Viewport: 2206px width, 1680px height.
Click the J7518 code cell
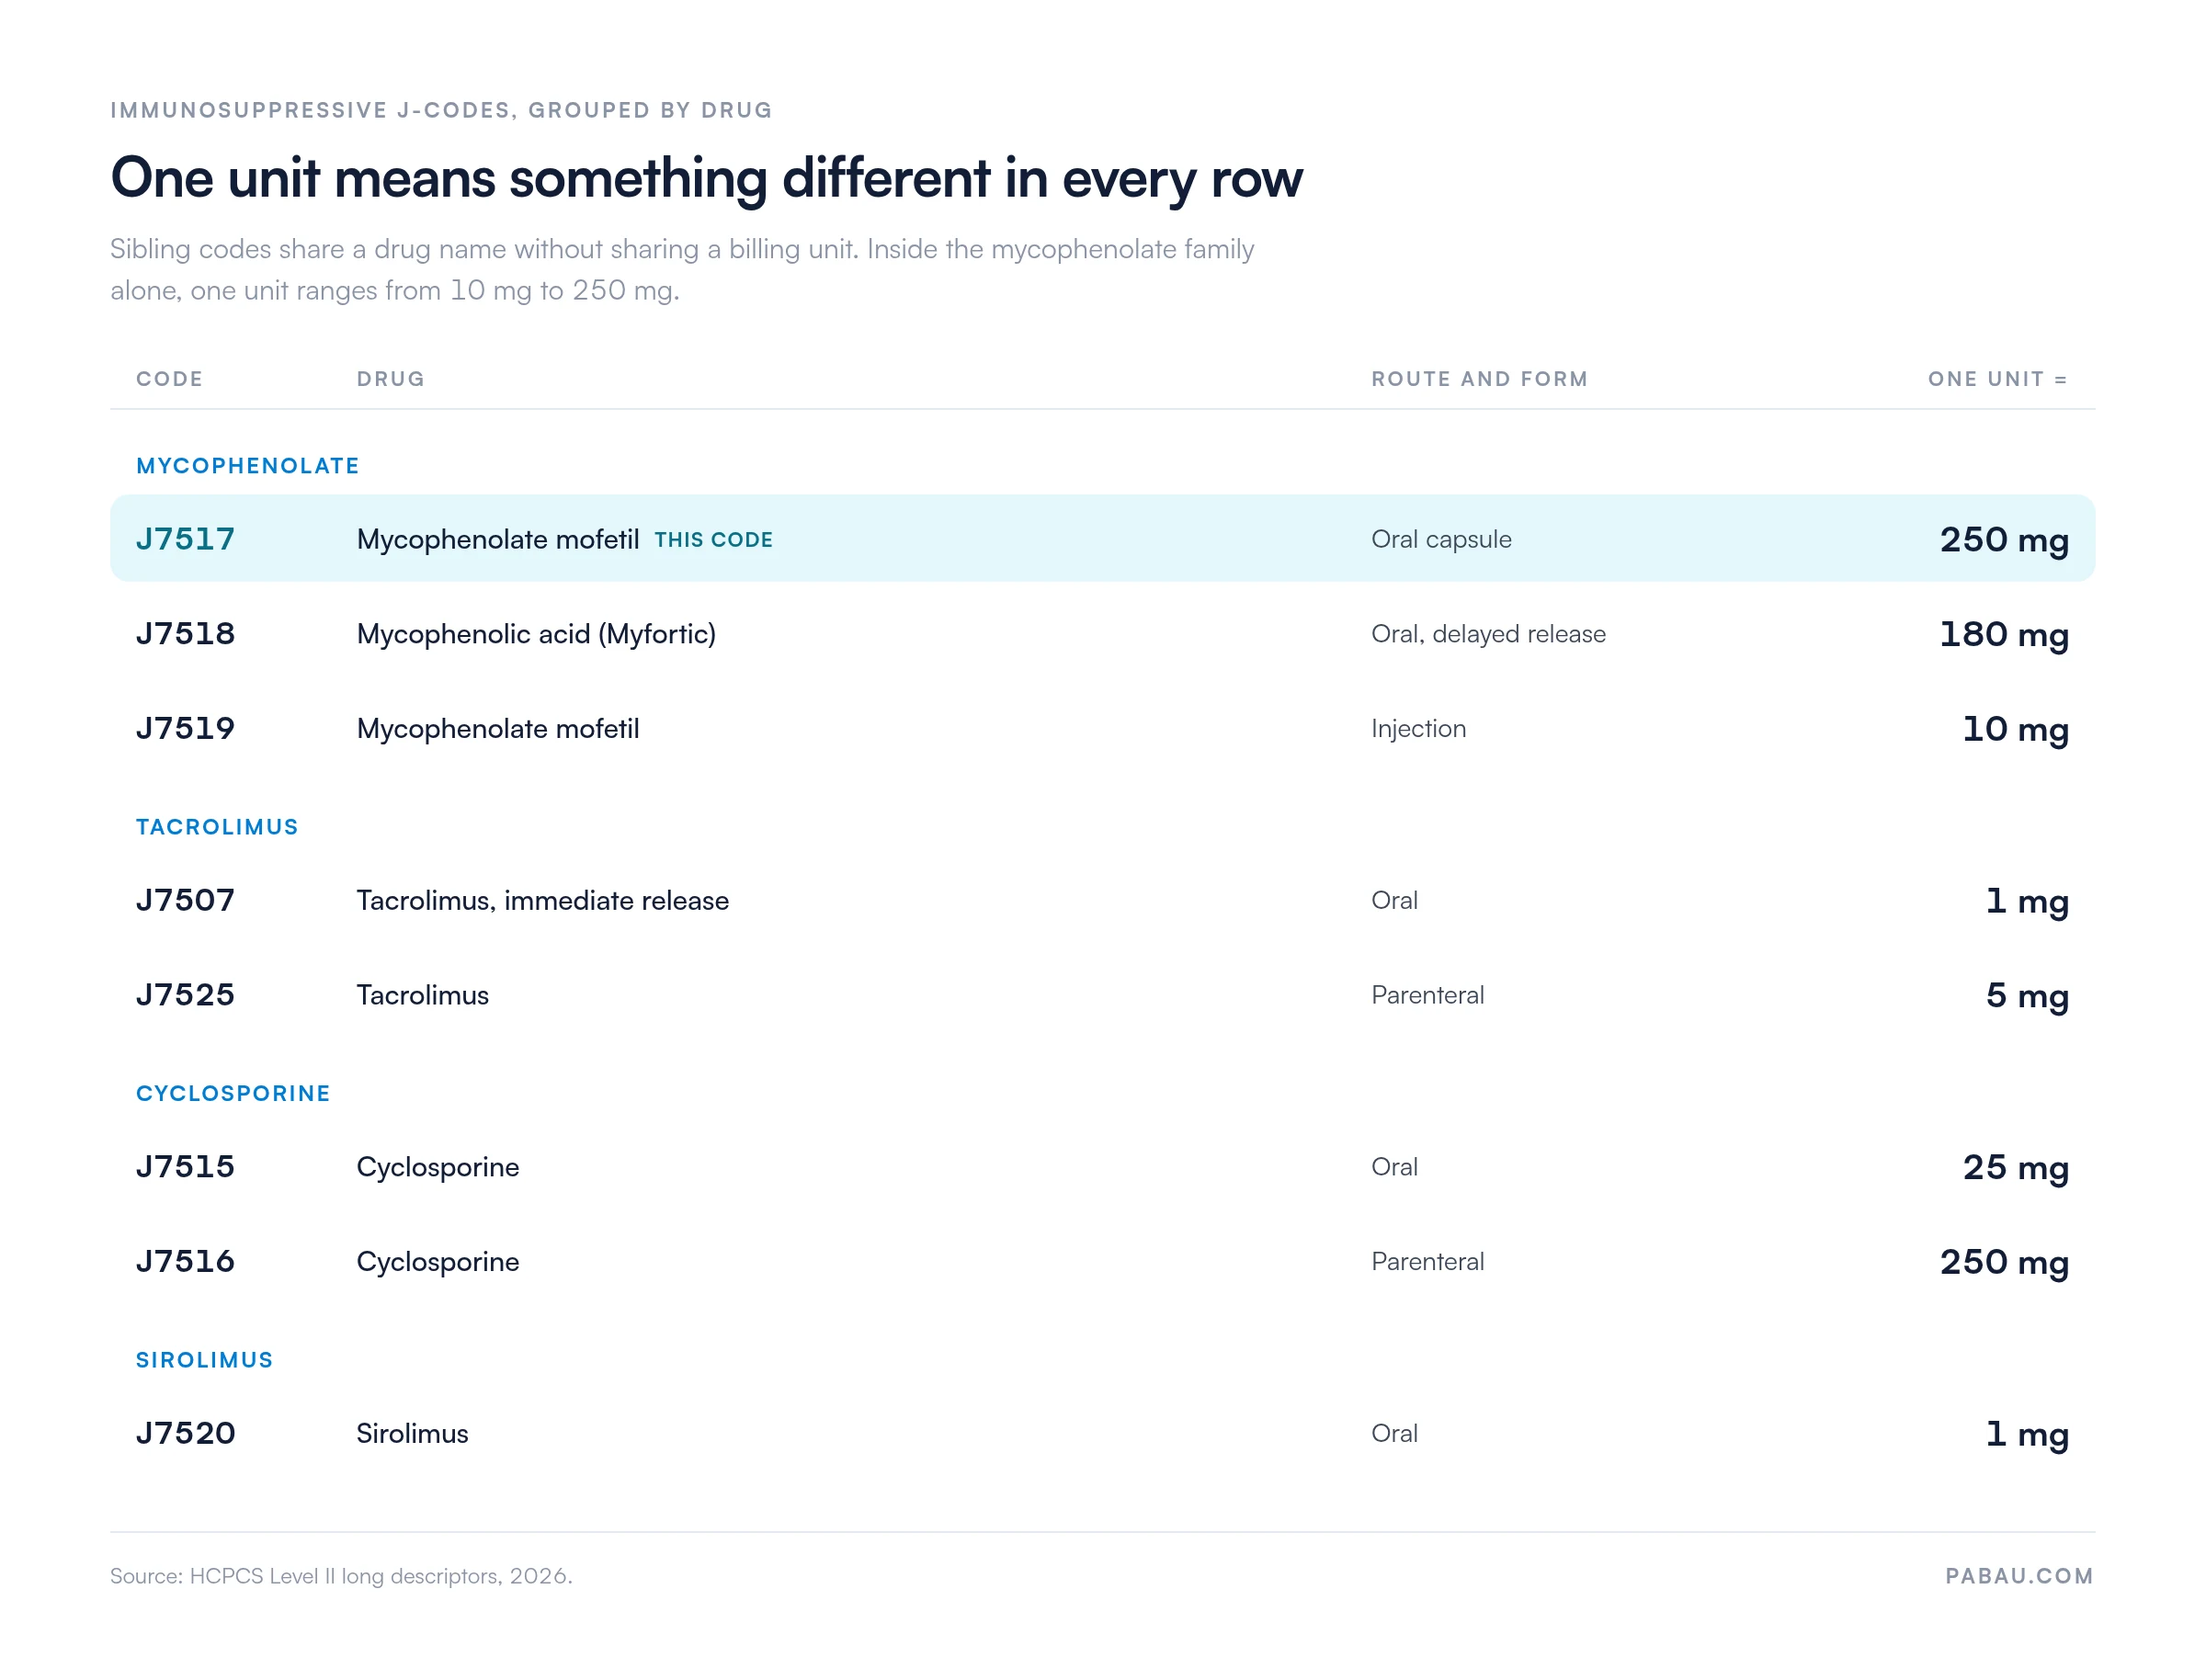coord(185,633)
